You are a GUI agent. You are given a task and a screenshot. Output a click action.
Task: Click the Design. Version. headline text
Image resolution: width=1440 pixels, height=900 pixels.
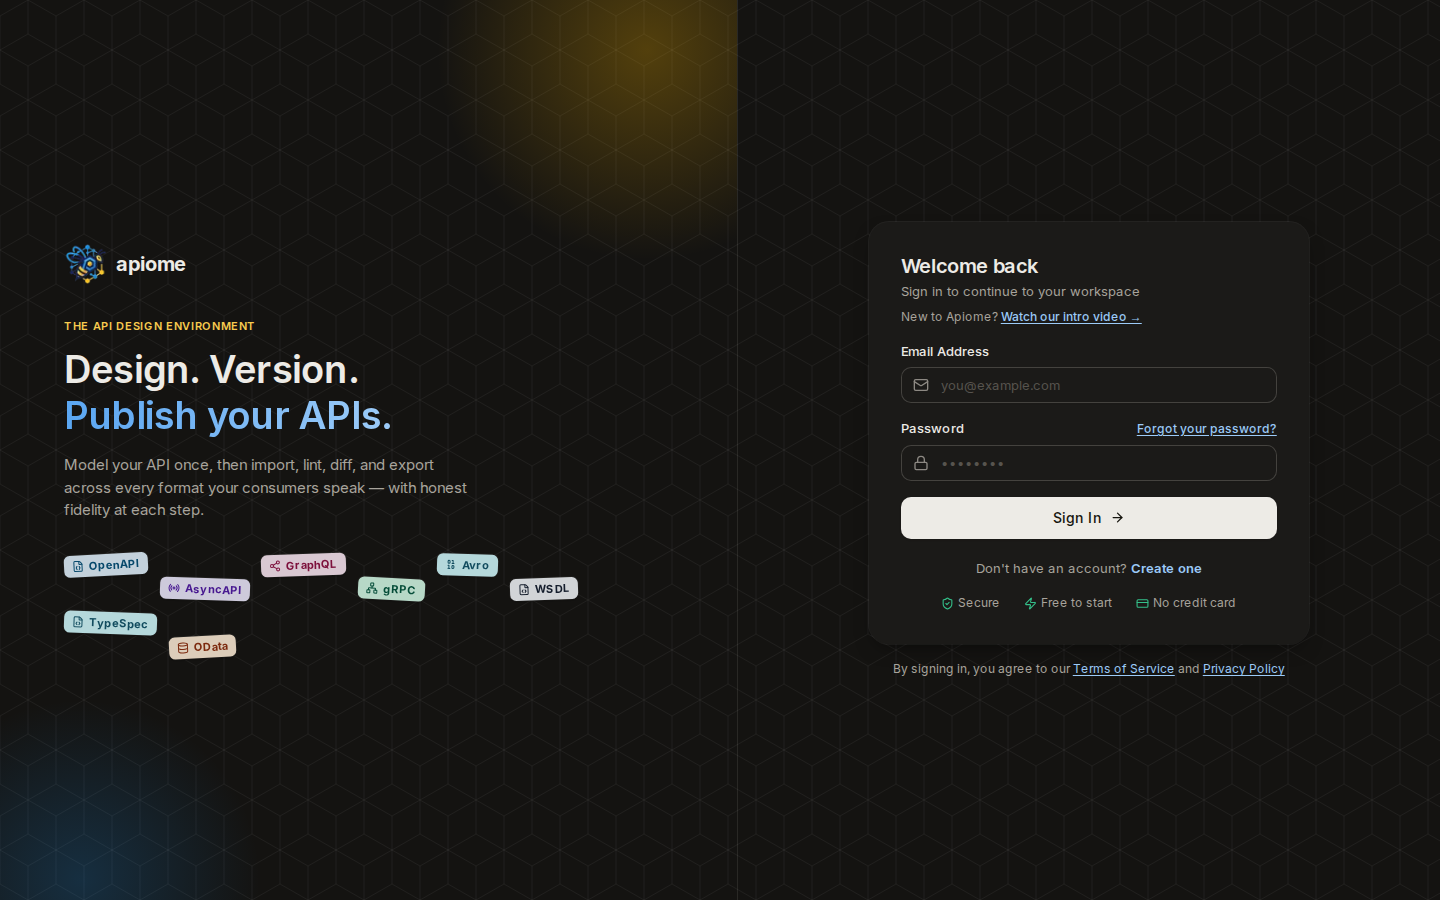[x=211, y=370]
